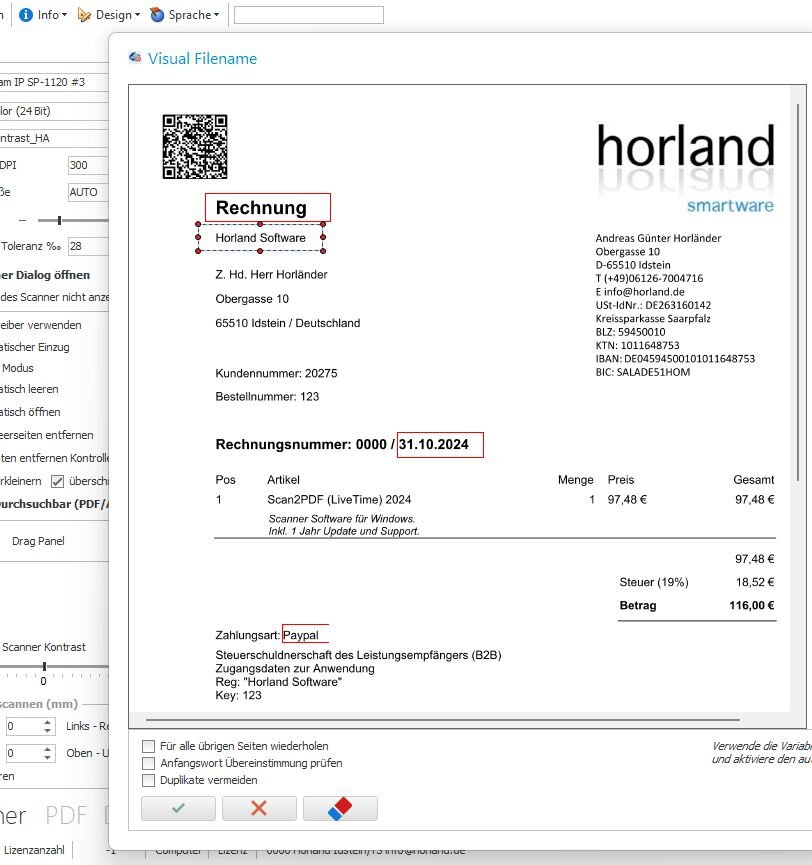
Task: Select the '31.10.2024' date region
Action: point(440,444)
